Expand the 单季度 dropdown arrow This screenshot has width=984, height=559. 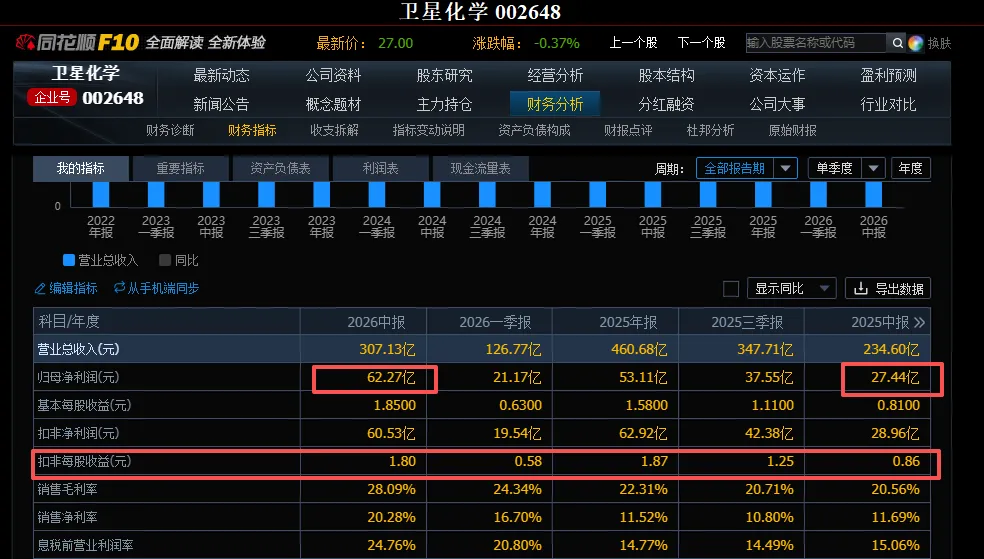(874, 168)
